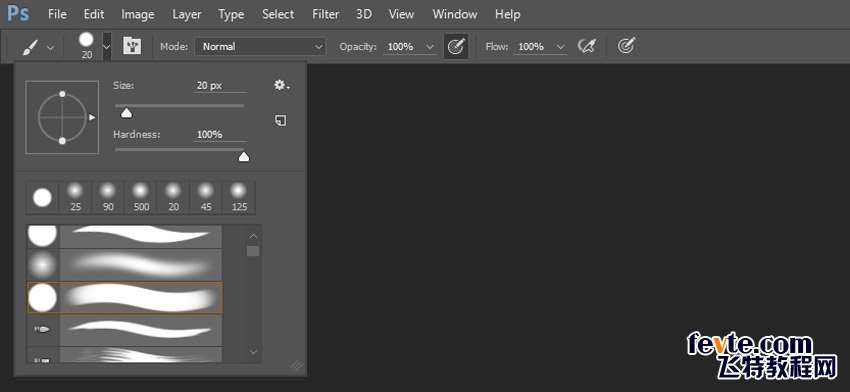Expand the Opacity slider arrow

tap(430, 47)
